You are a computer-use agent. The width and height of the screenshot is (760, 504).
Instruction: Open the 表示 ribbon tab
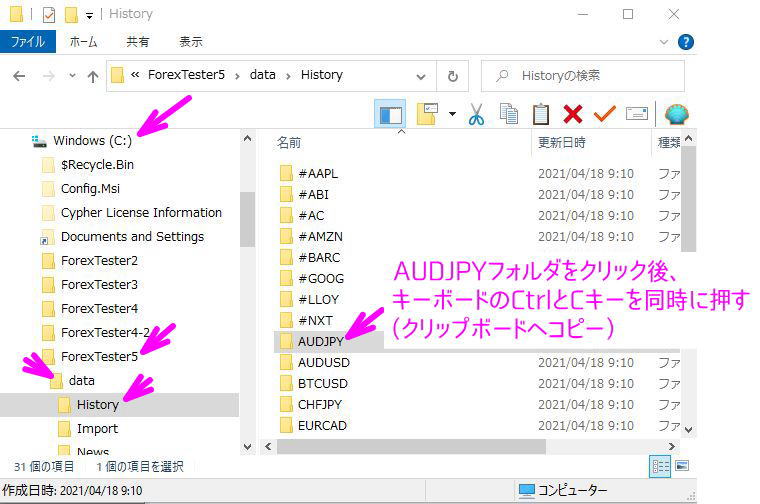coord(190,42)
